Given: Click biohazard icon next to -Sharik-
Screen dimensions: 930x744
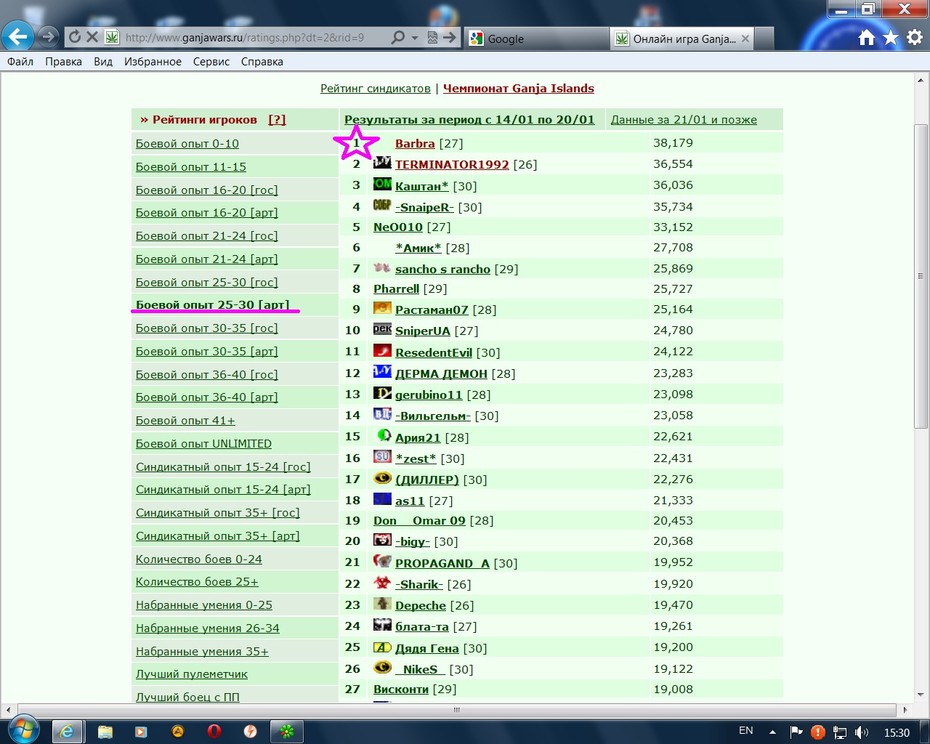Looking at the screenshot, I should [x=382, y=583].
